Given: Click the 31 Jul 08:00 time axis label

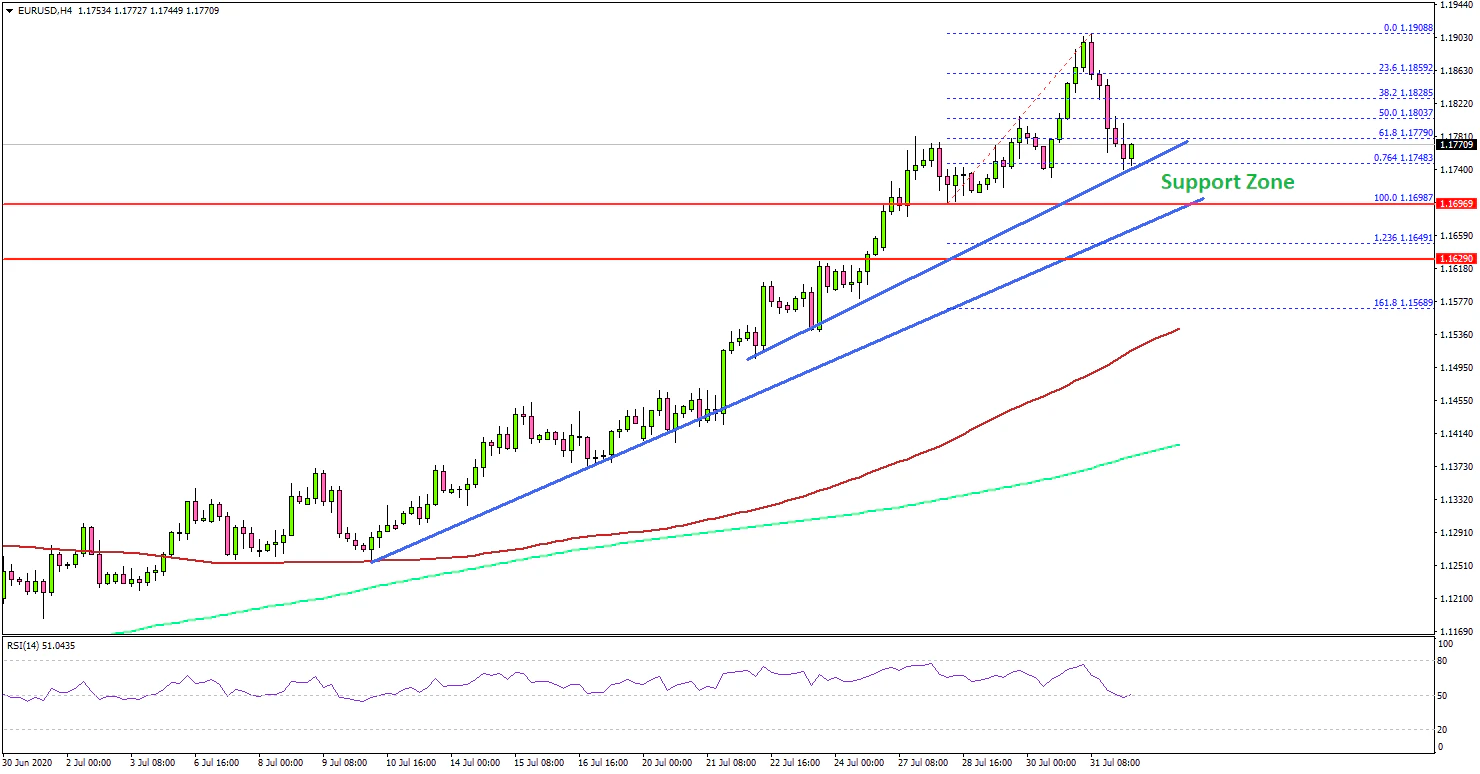Looking at the screenshot, I should click(1113, 762).
